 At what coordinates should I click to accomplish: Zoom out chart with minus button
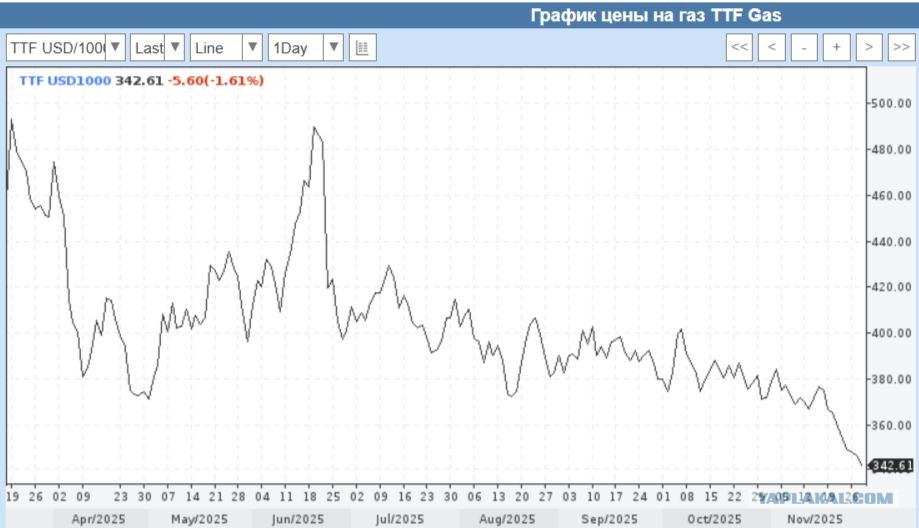click(x=804, y=47)
